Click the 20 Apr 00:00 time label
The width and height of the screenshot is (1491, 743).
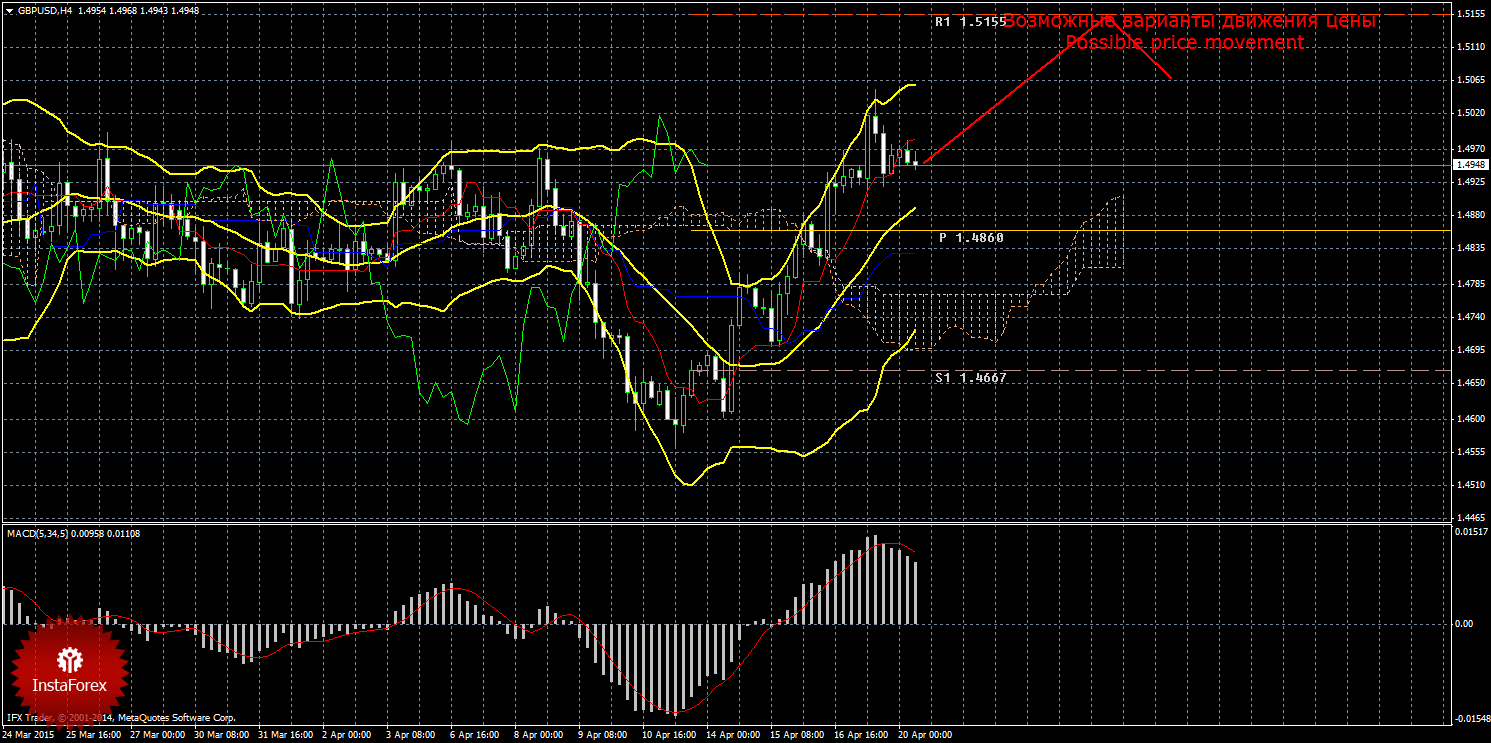924,735
